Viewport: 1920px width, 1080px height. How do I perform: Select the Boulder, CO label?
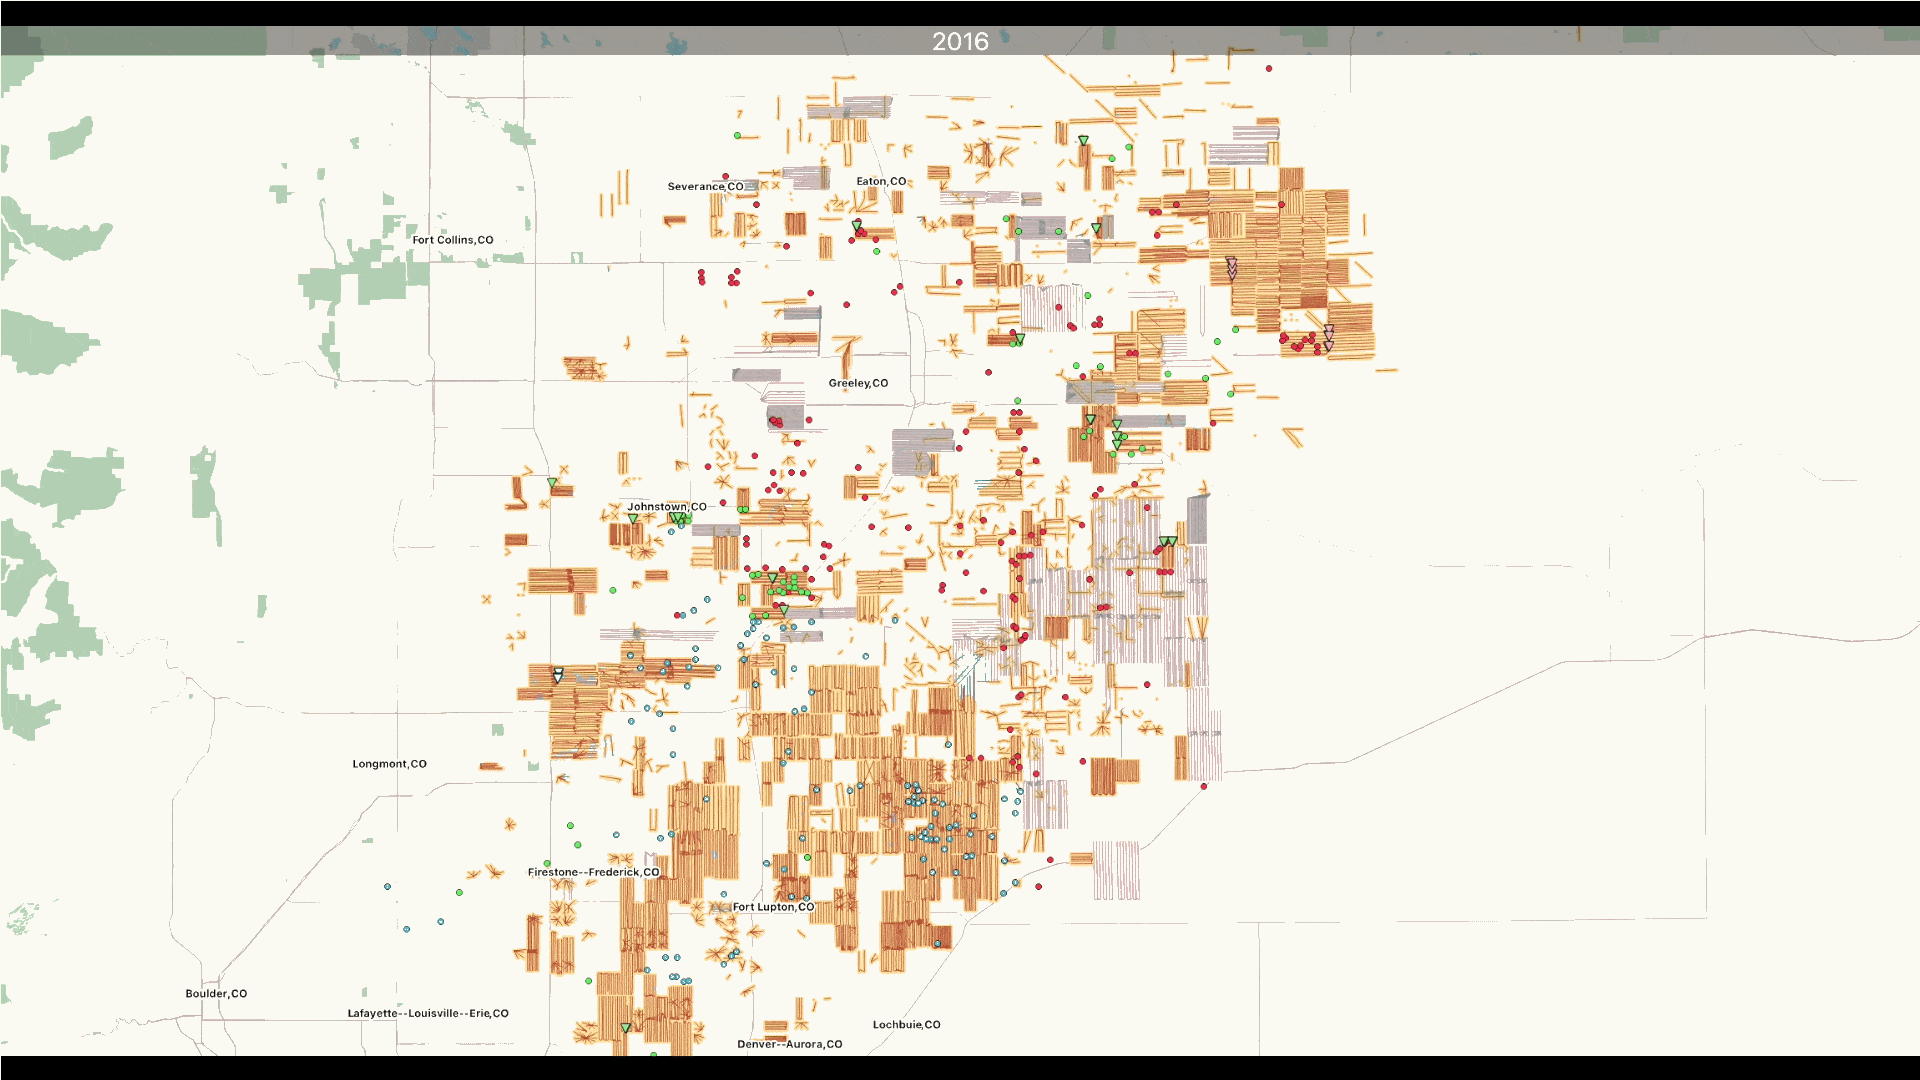(216, 994)
